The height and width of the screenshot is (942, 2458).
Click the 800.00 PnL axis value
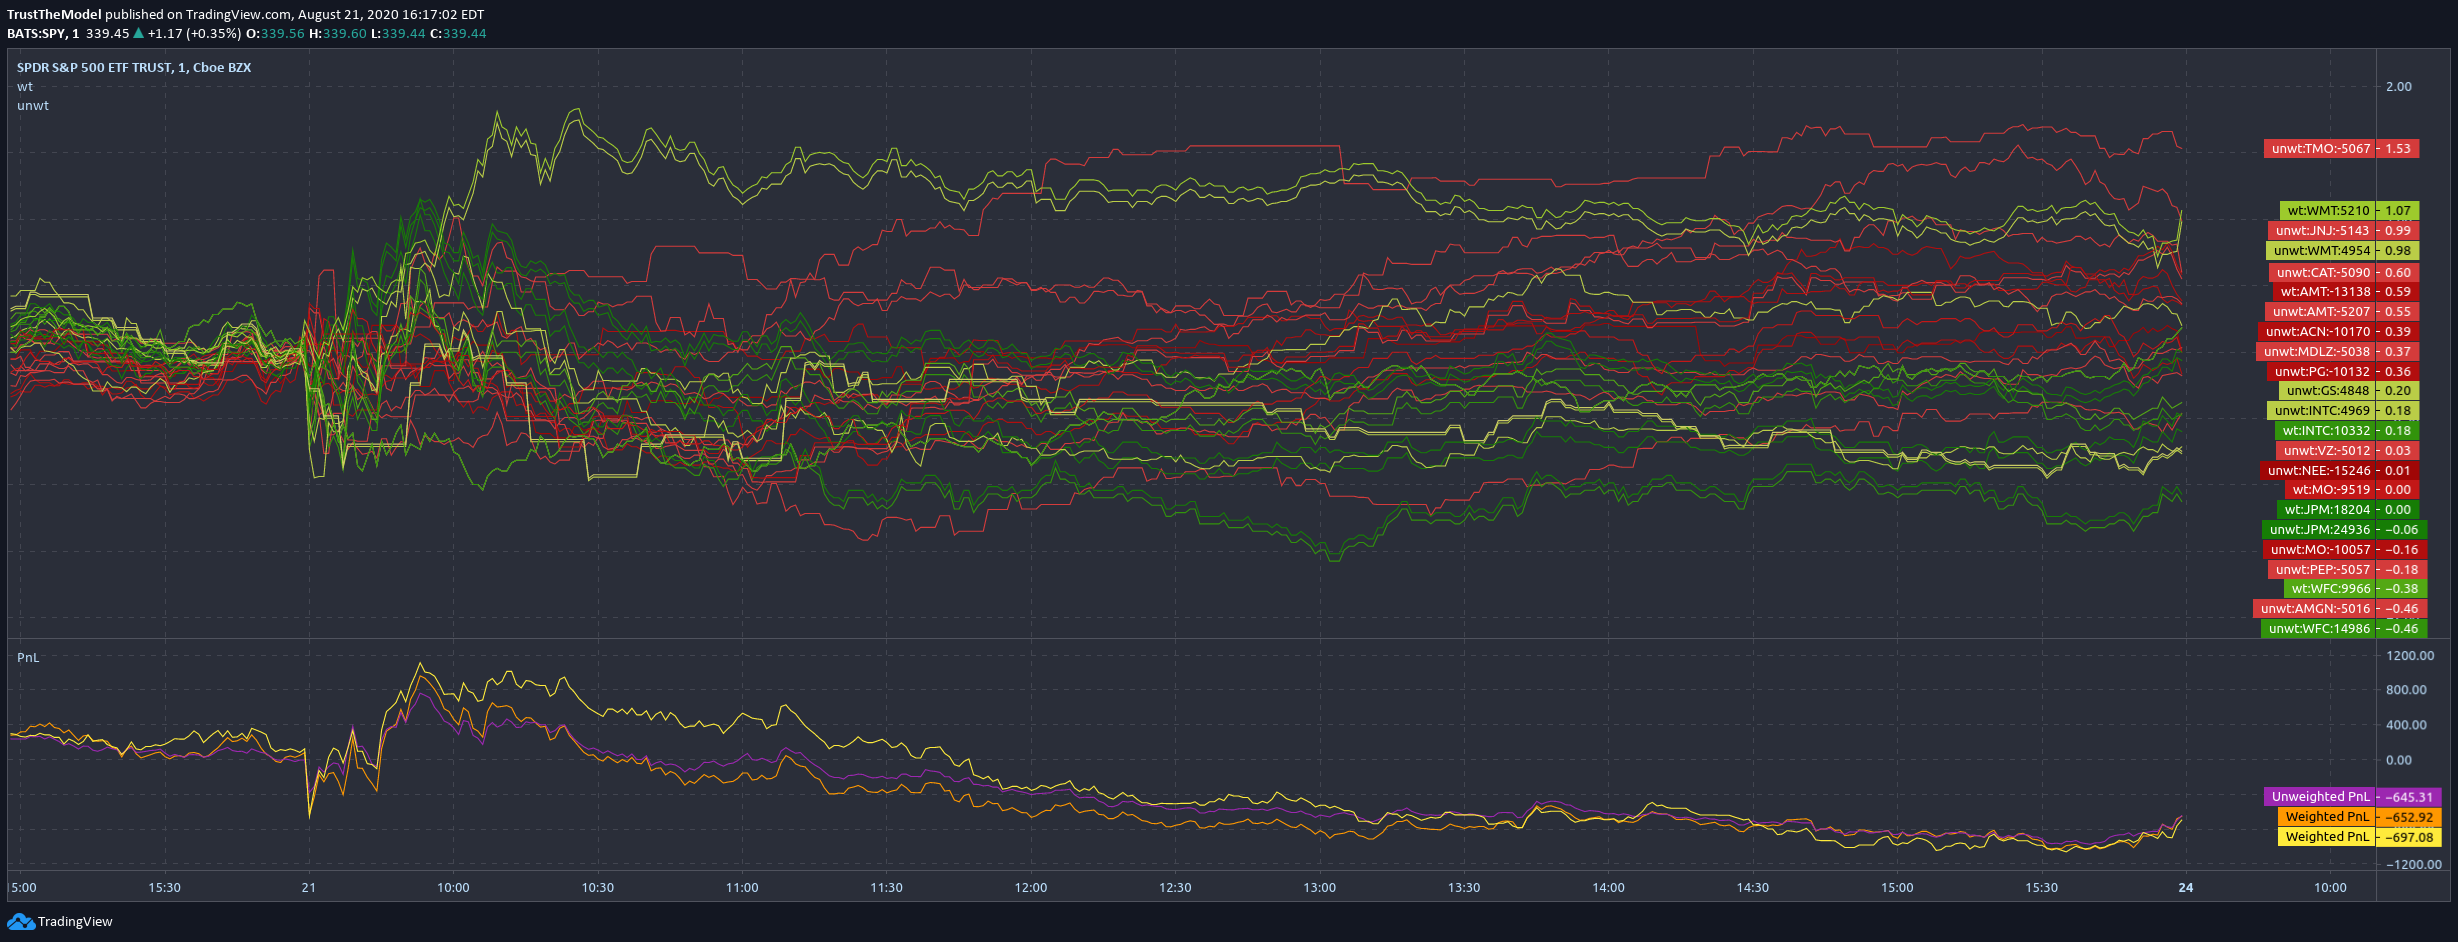point(2406,690)
